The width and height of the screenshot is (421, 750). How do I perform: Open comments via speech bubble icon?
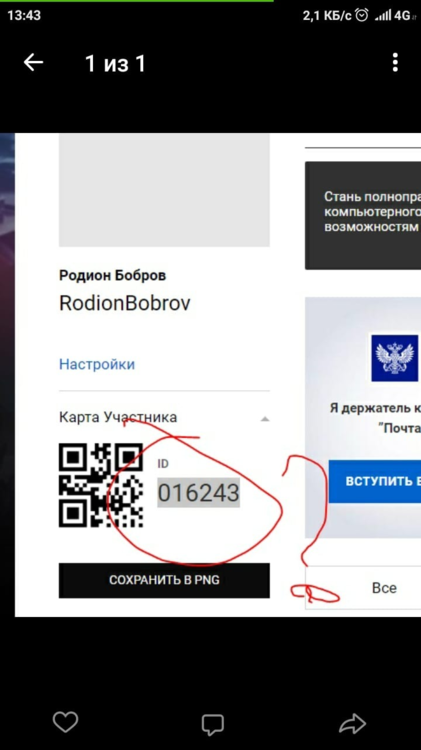tap(212, 724)
